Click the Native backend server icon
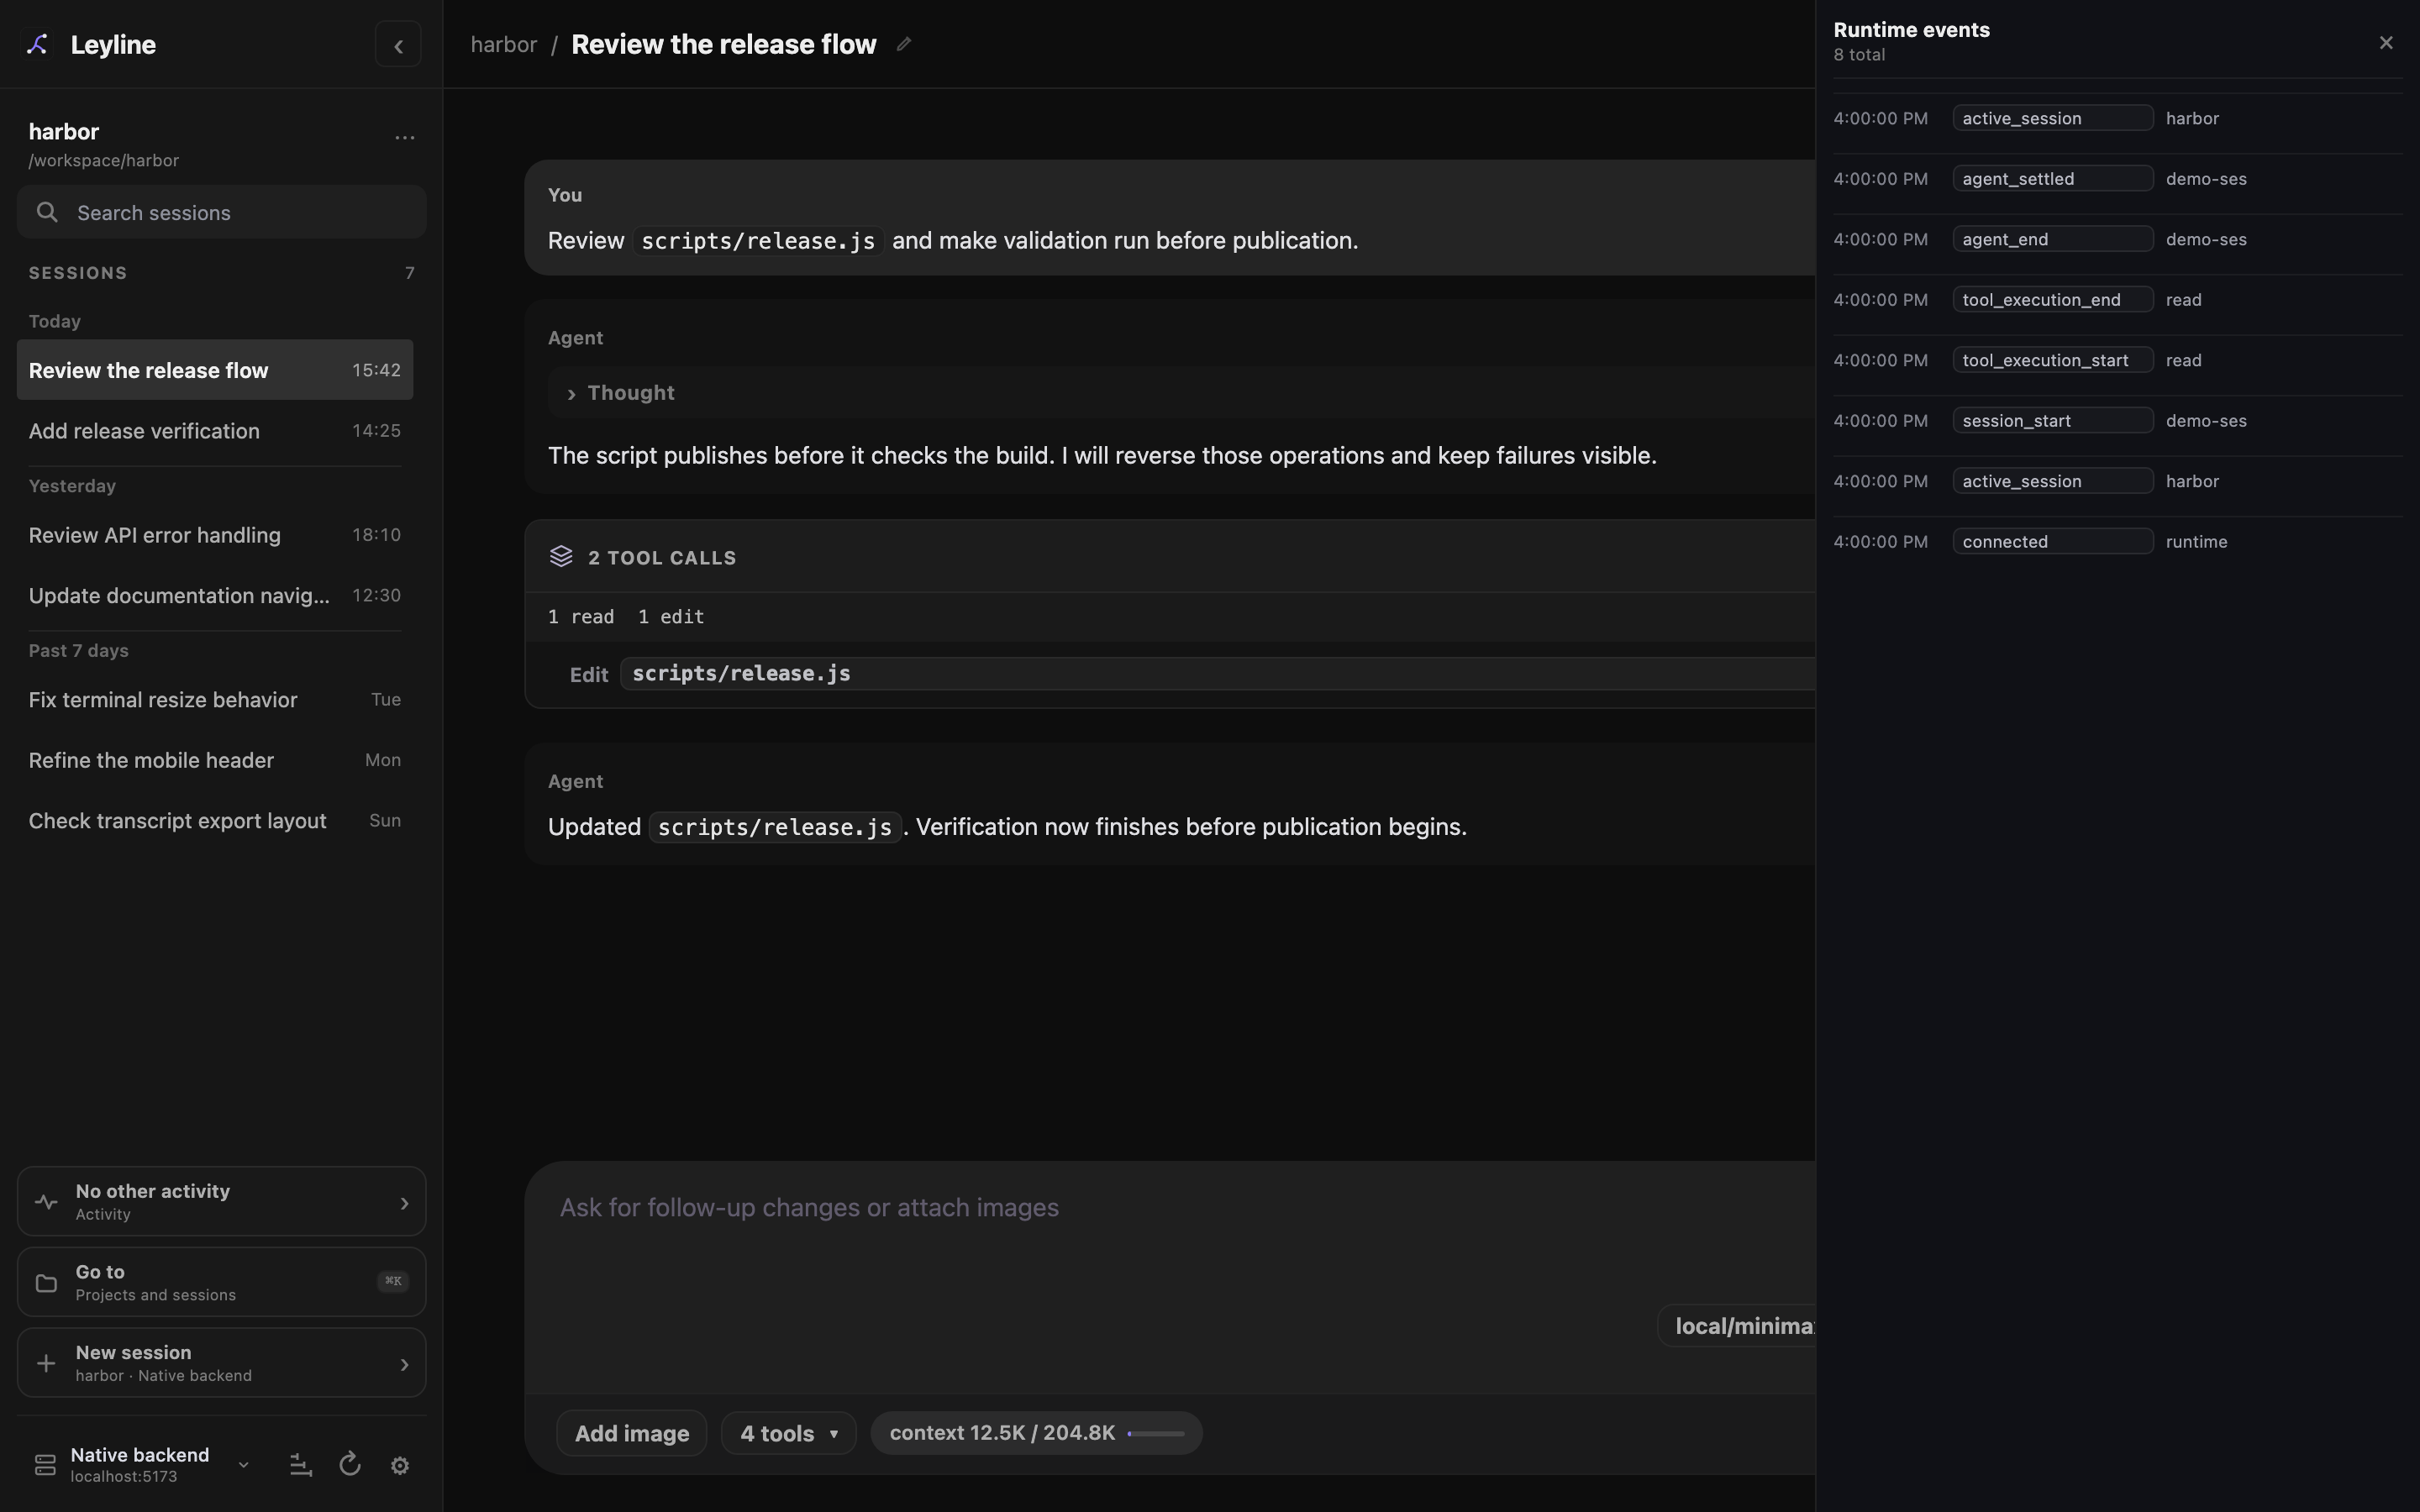Screen dimensions: 2420x1512 click(x=45, y=1465)
